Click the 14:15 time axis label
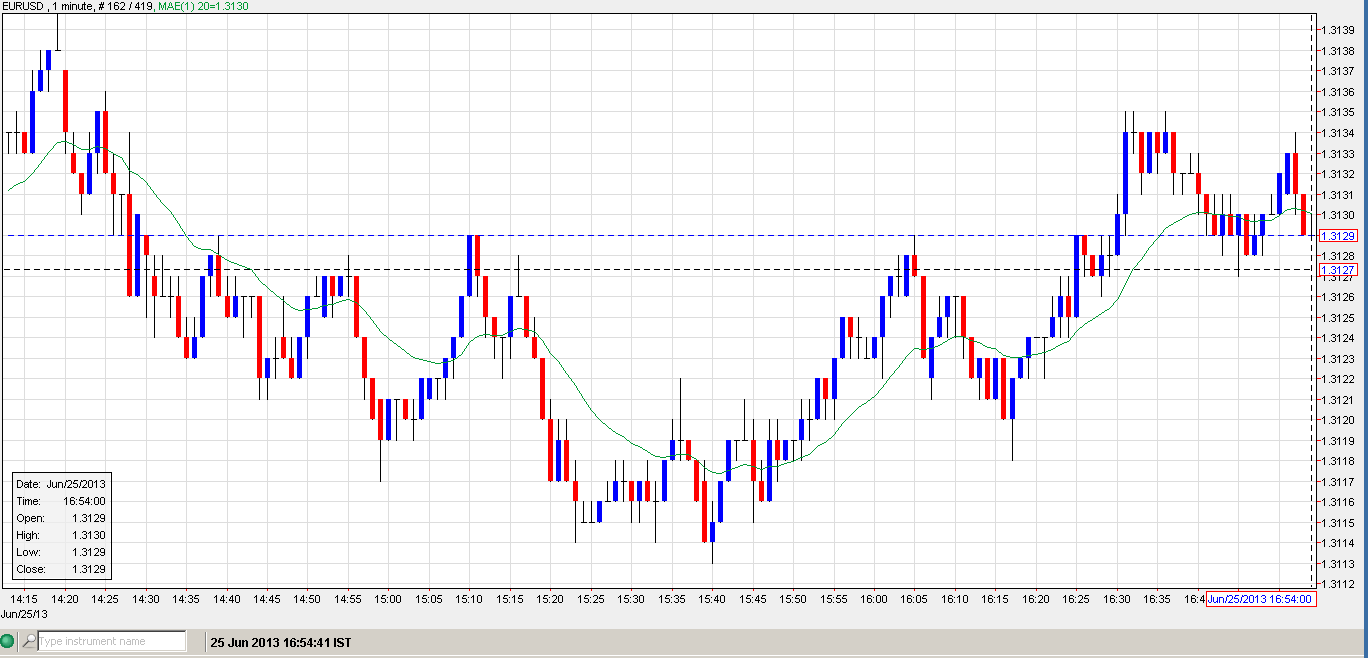Viewport: 1370px width, 659px height. [x=24, y=599]
